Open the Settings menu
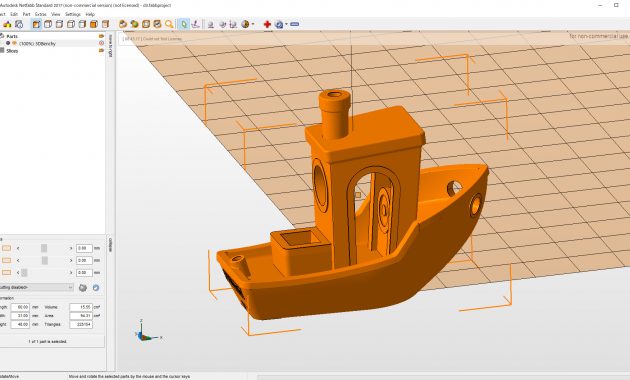The width and height of the screenshot is (630, 380). (73, 14)
